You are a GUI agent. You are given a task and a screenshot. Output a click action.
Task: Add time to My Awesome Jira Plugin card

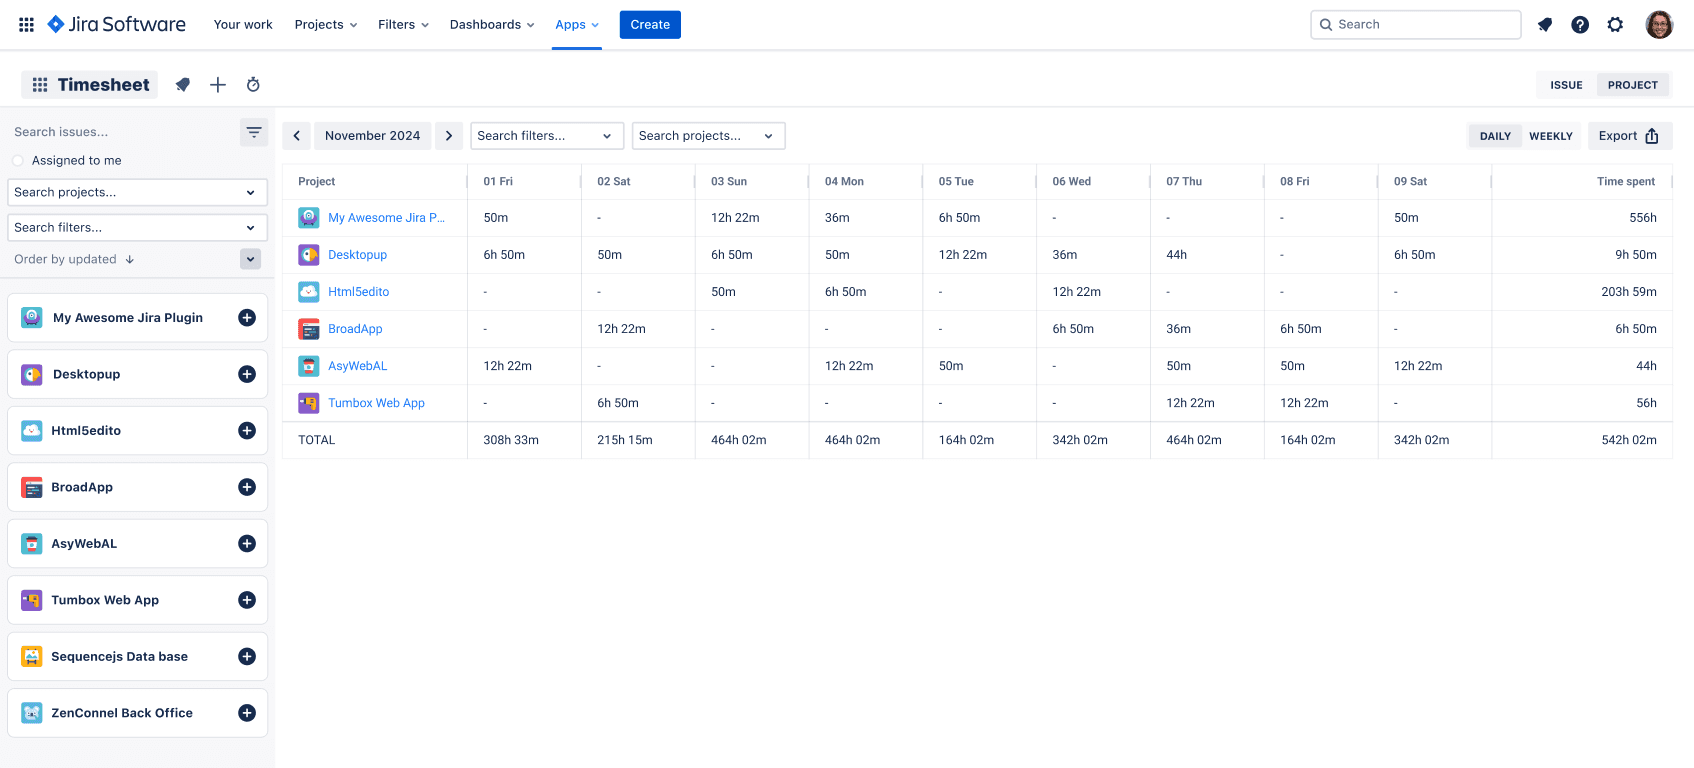[x=247, y=318]
